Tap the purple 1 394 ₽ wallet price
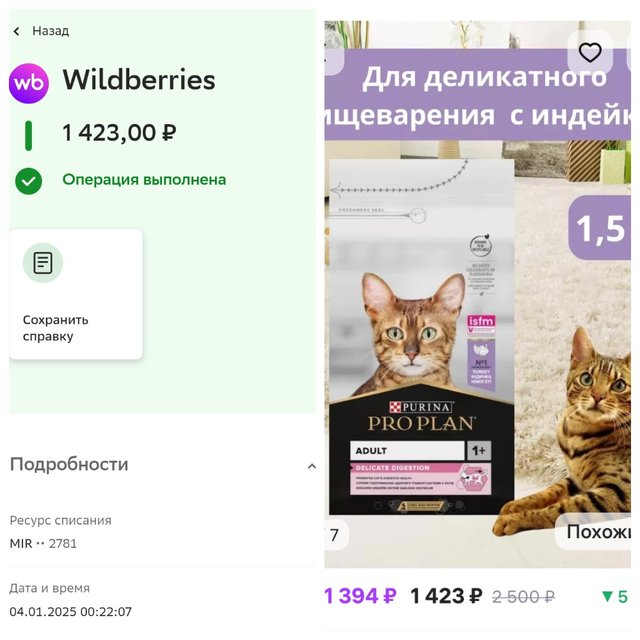 [360, 596]
